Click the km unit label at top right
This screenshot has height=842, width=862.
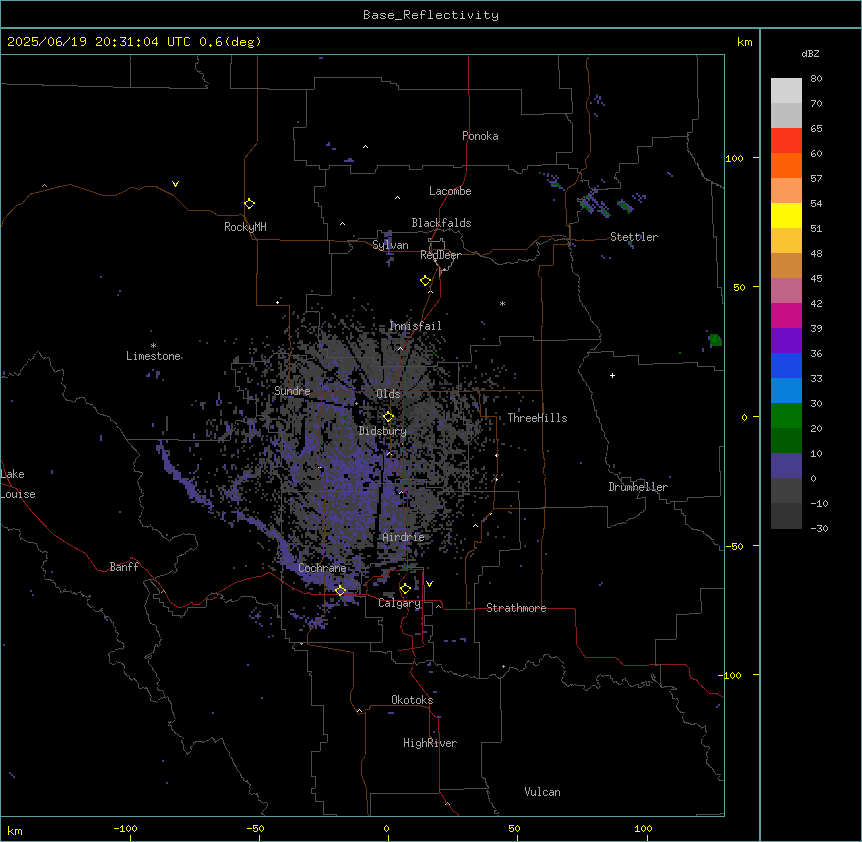coord(744,42)
